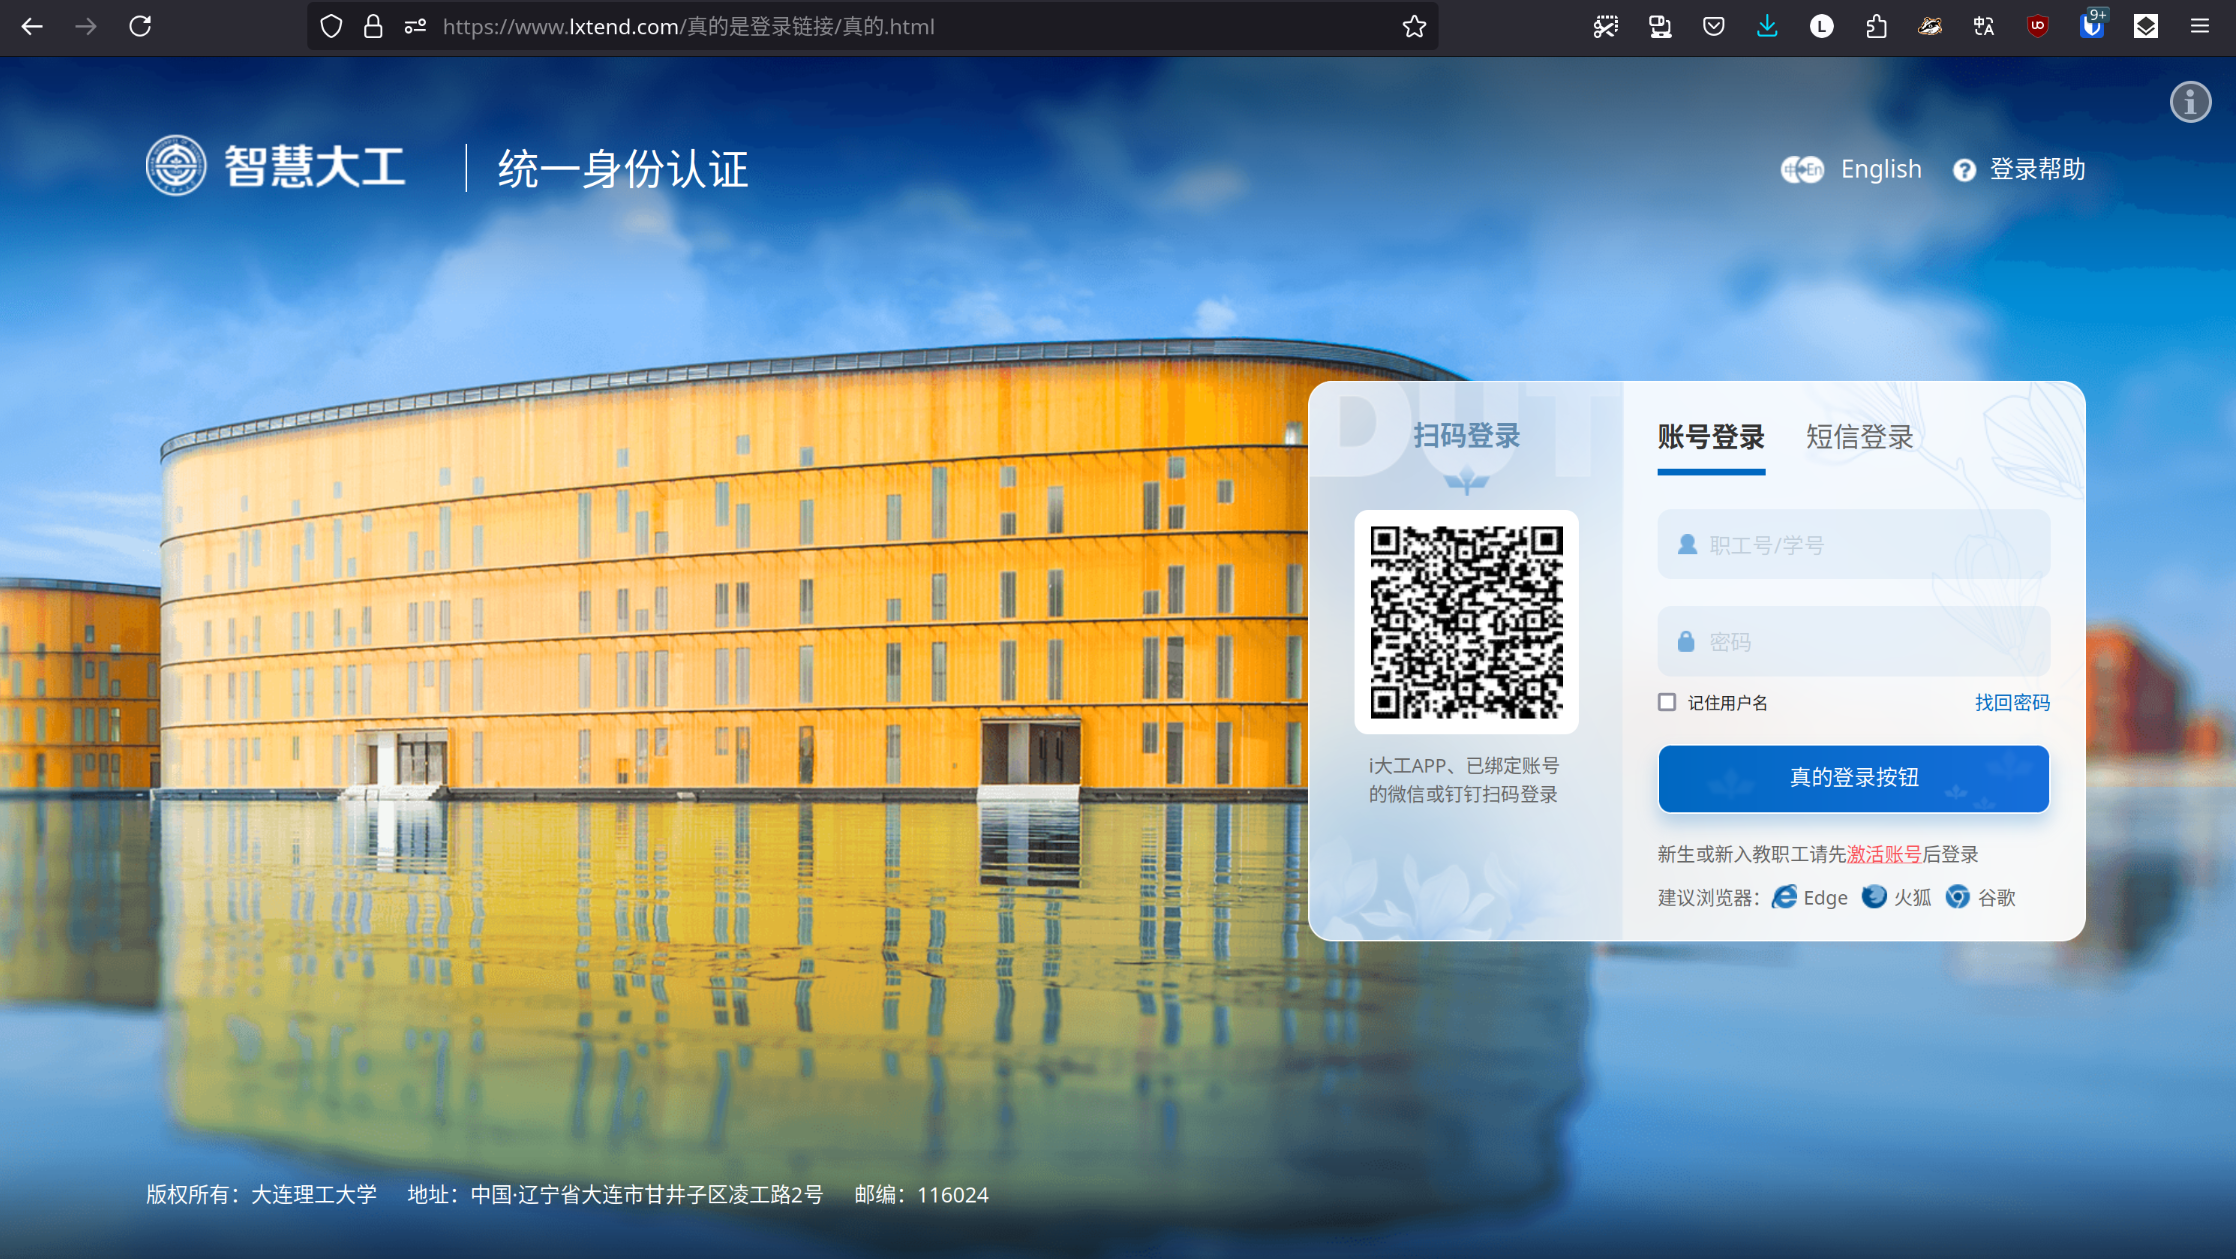This screenshot has width=2236, height=1259.
Task: Open the 激活账号 link
Action: tap(1883, 854)
